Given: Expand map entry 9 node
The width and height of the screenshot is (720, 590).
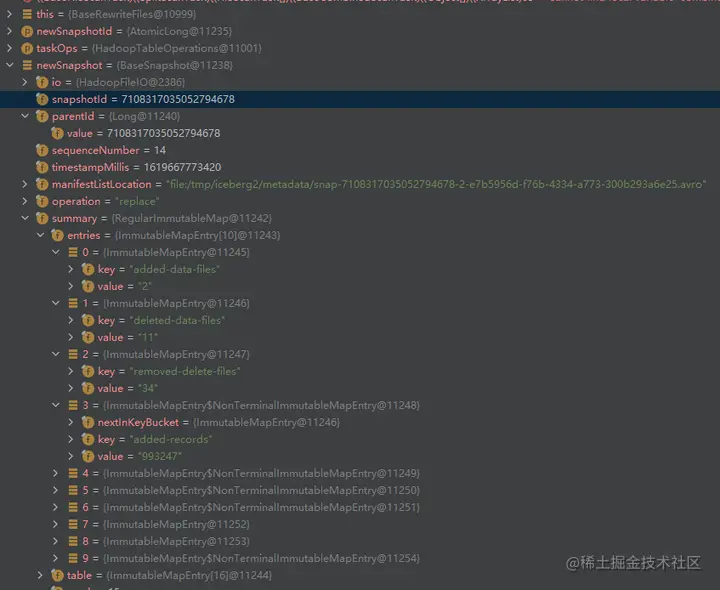Looking at the screenshot, I should (56, 558).
